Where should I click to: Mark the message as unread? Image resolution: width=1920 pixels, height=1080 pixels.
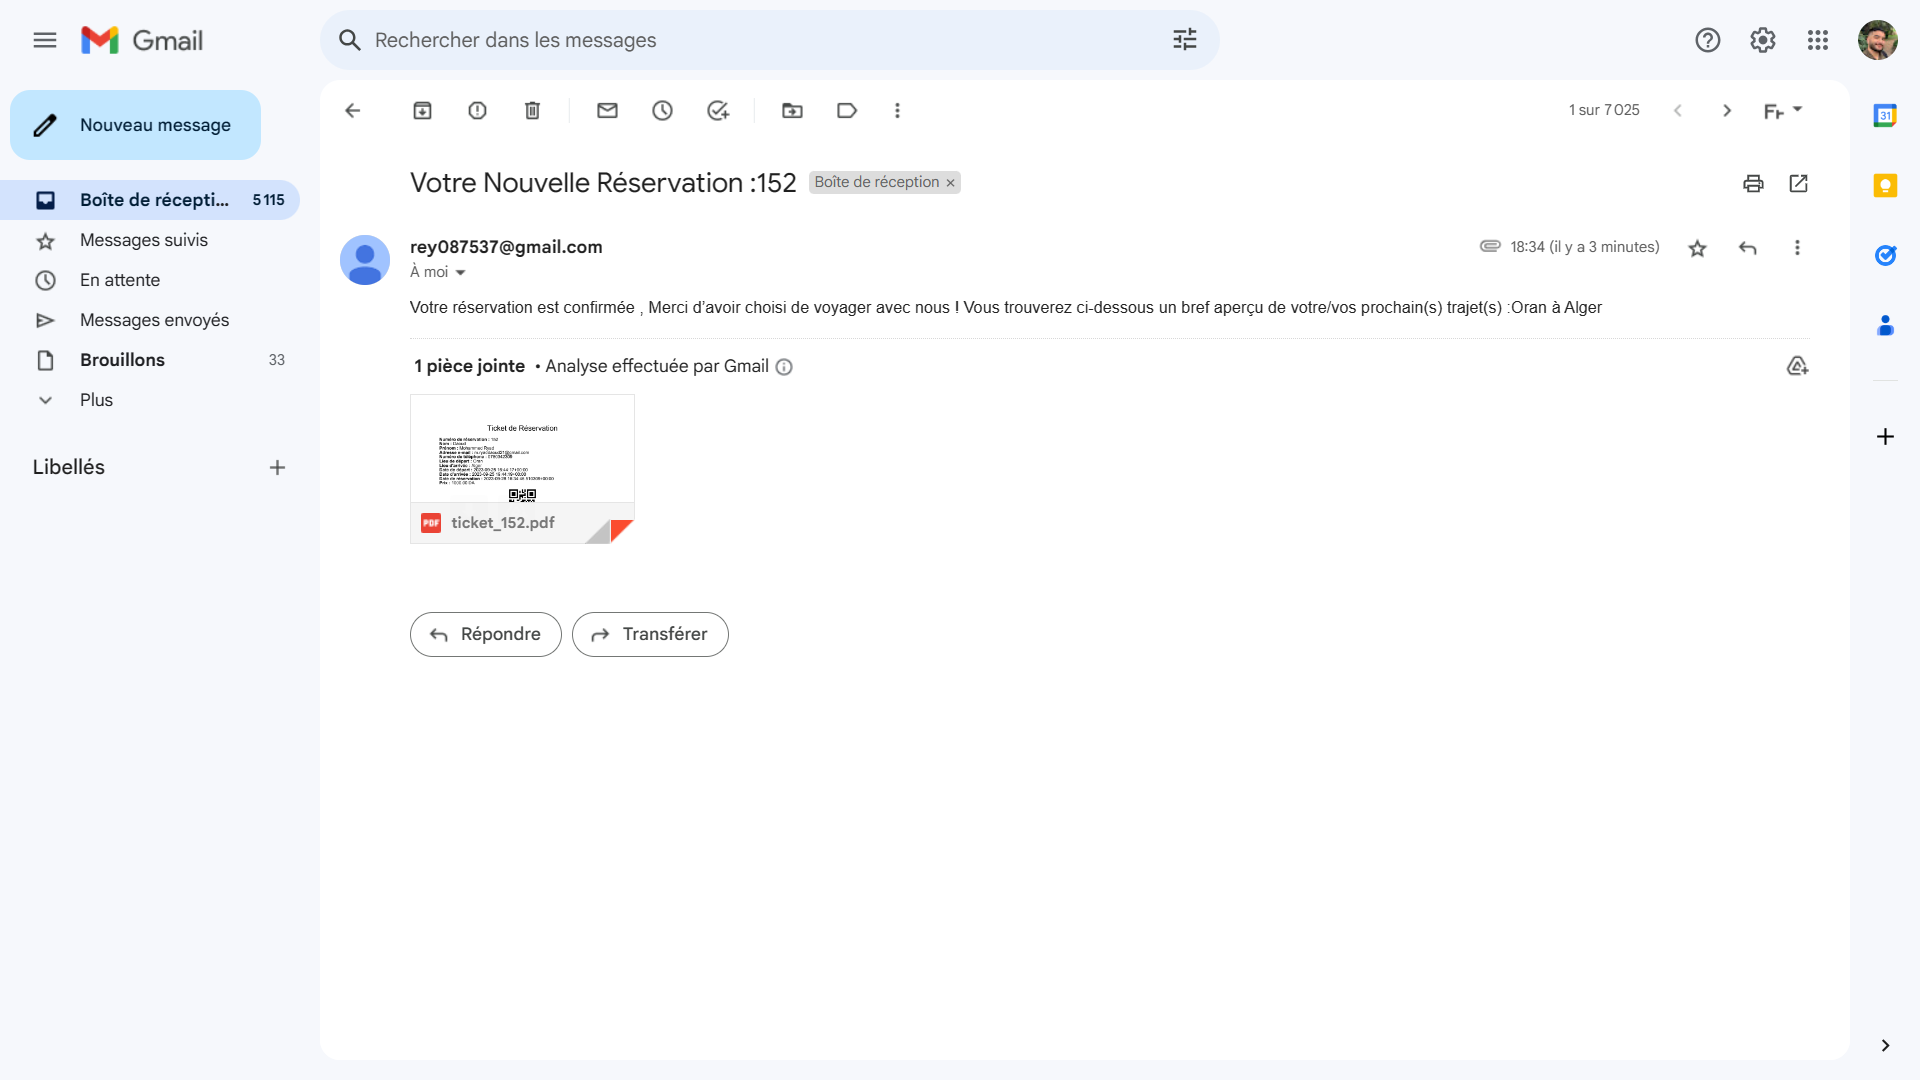click(607, 110)
